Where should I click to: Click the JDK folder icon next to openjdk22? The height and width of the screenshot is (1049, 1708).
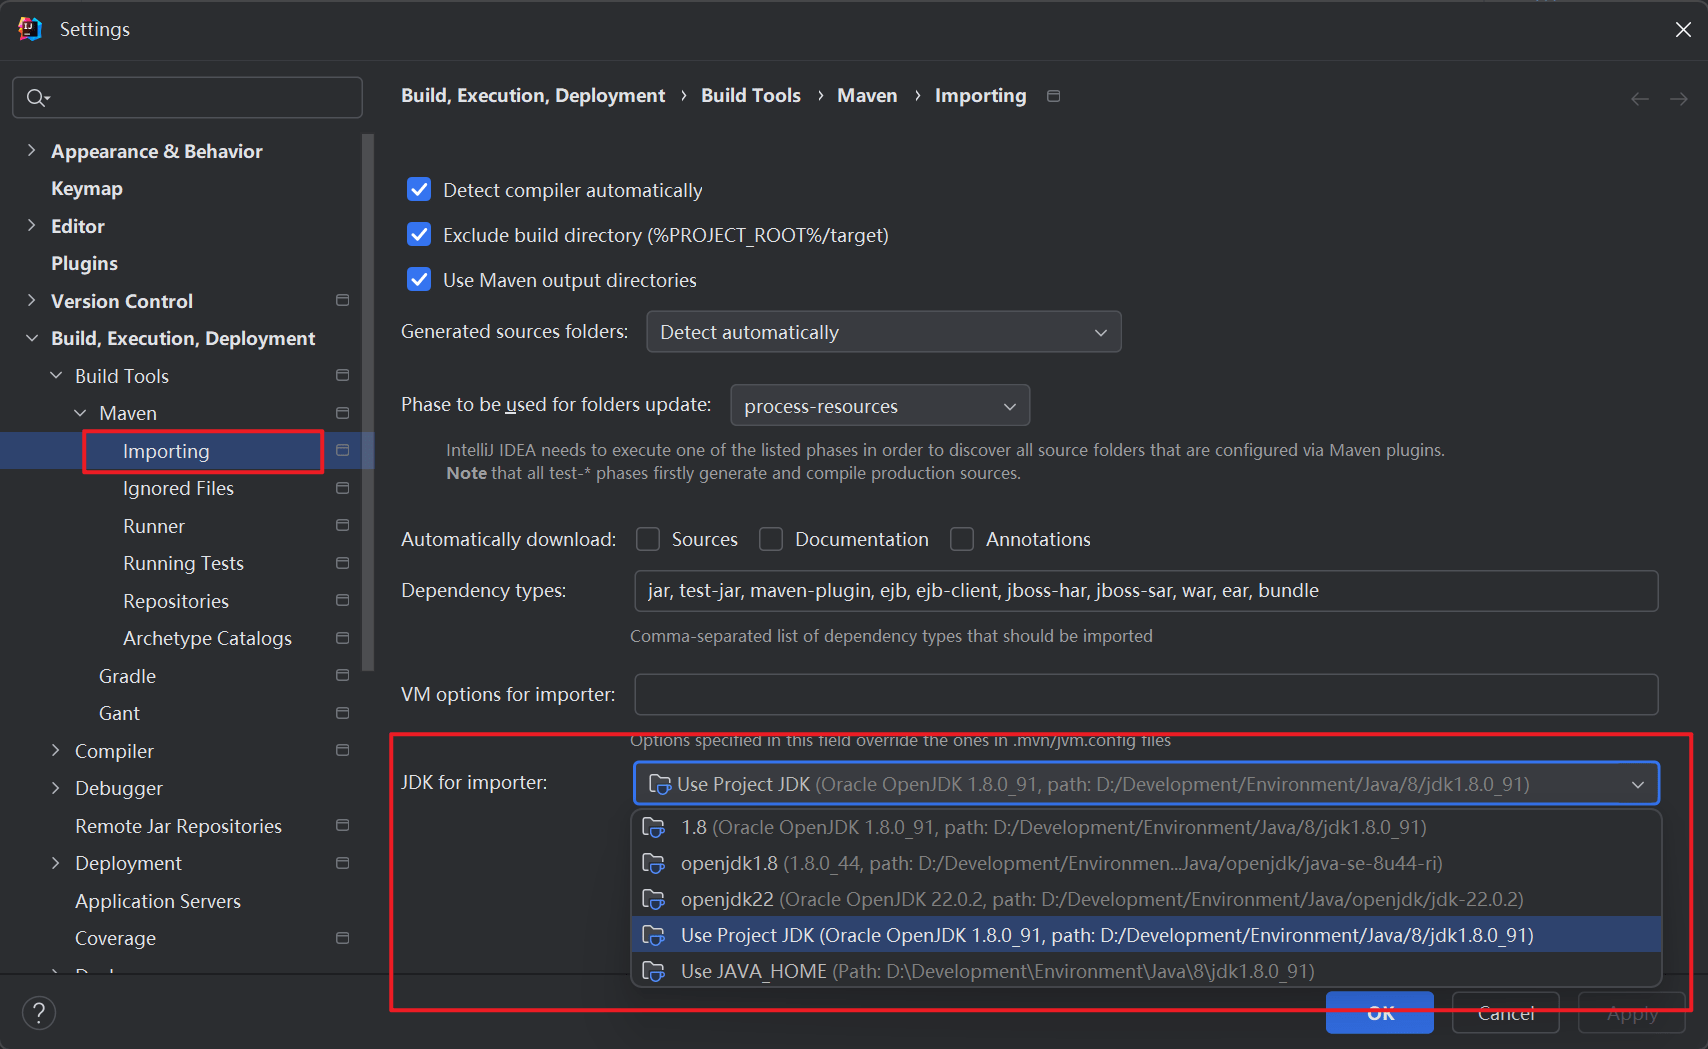click(x=654, y=898)
